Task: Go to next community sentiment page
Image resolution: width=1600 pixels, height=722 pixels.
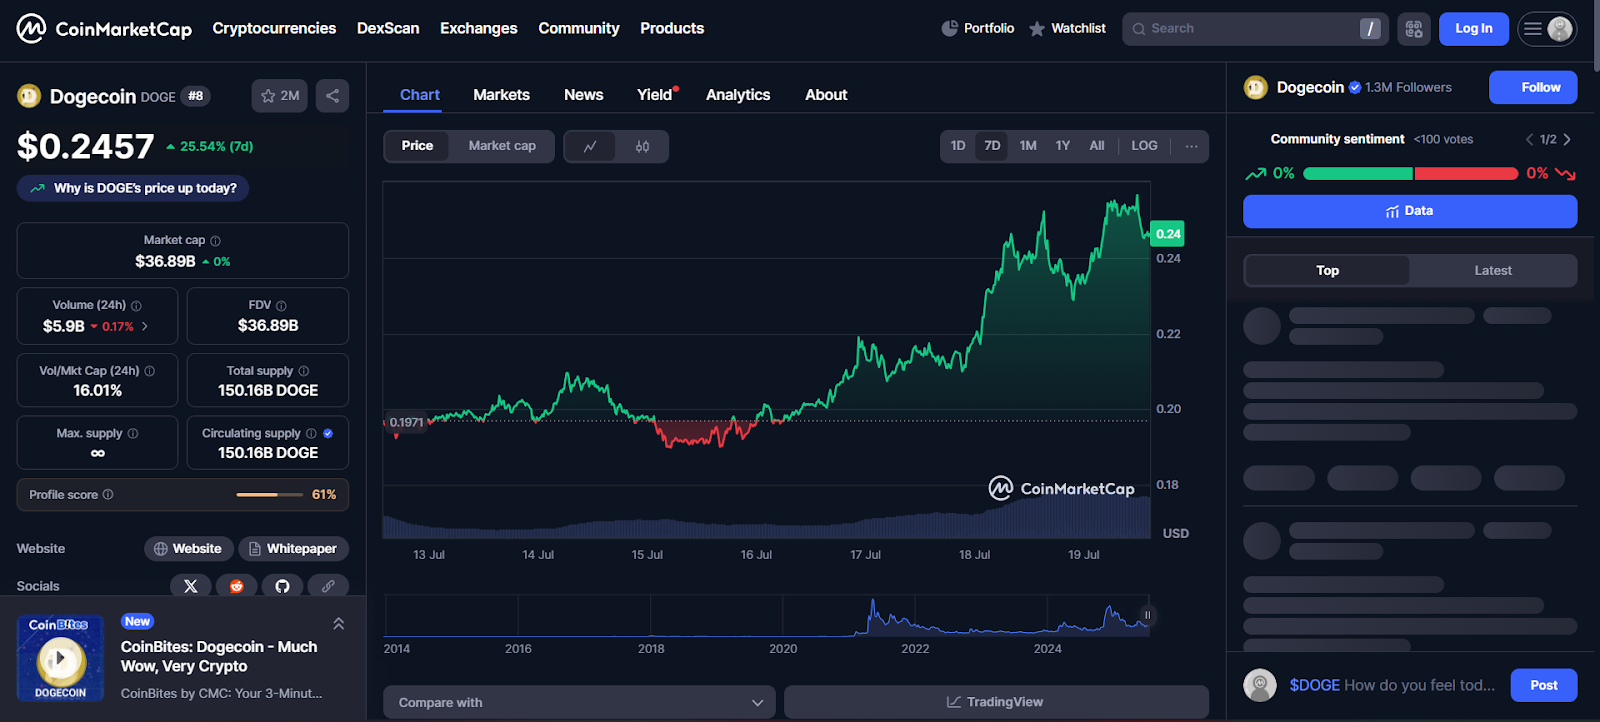Action: coord(1567,140)
